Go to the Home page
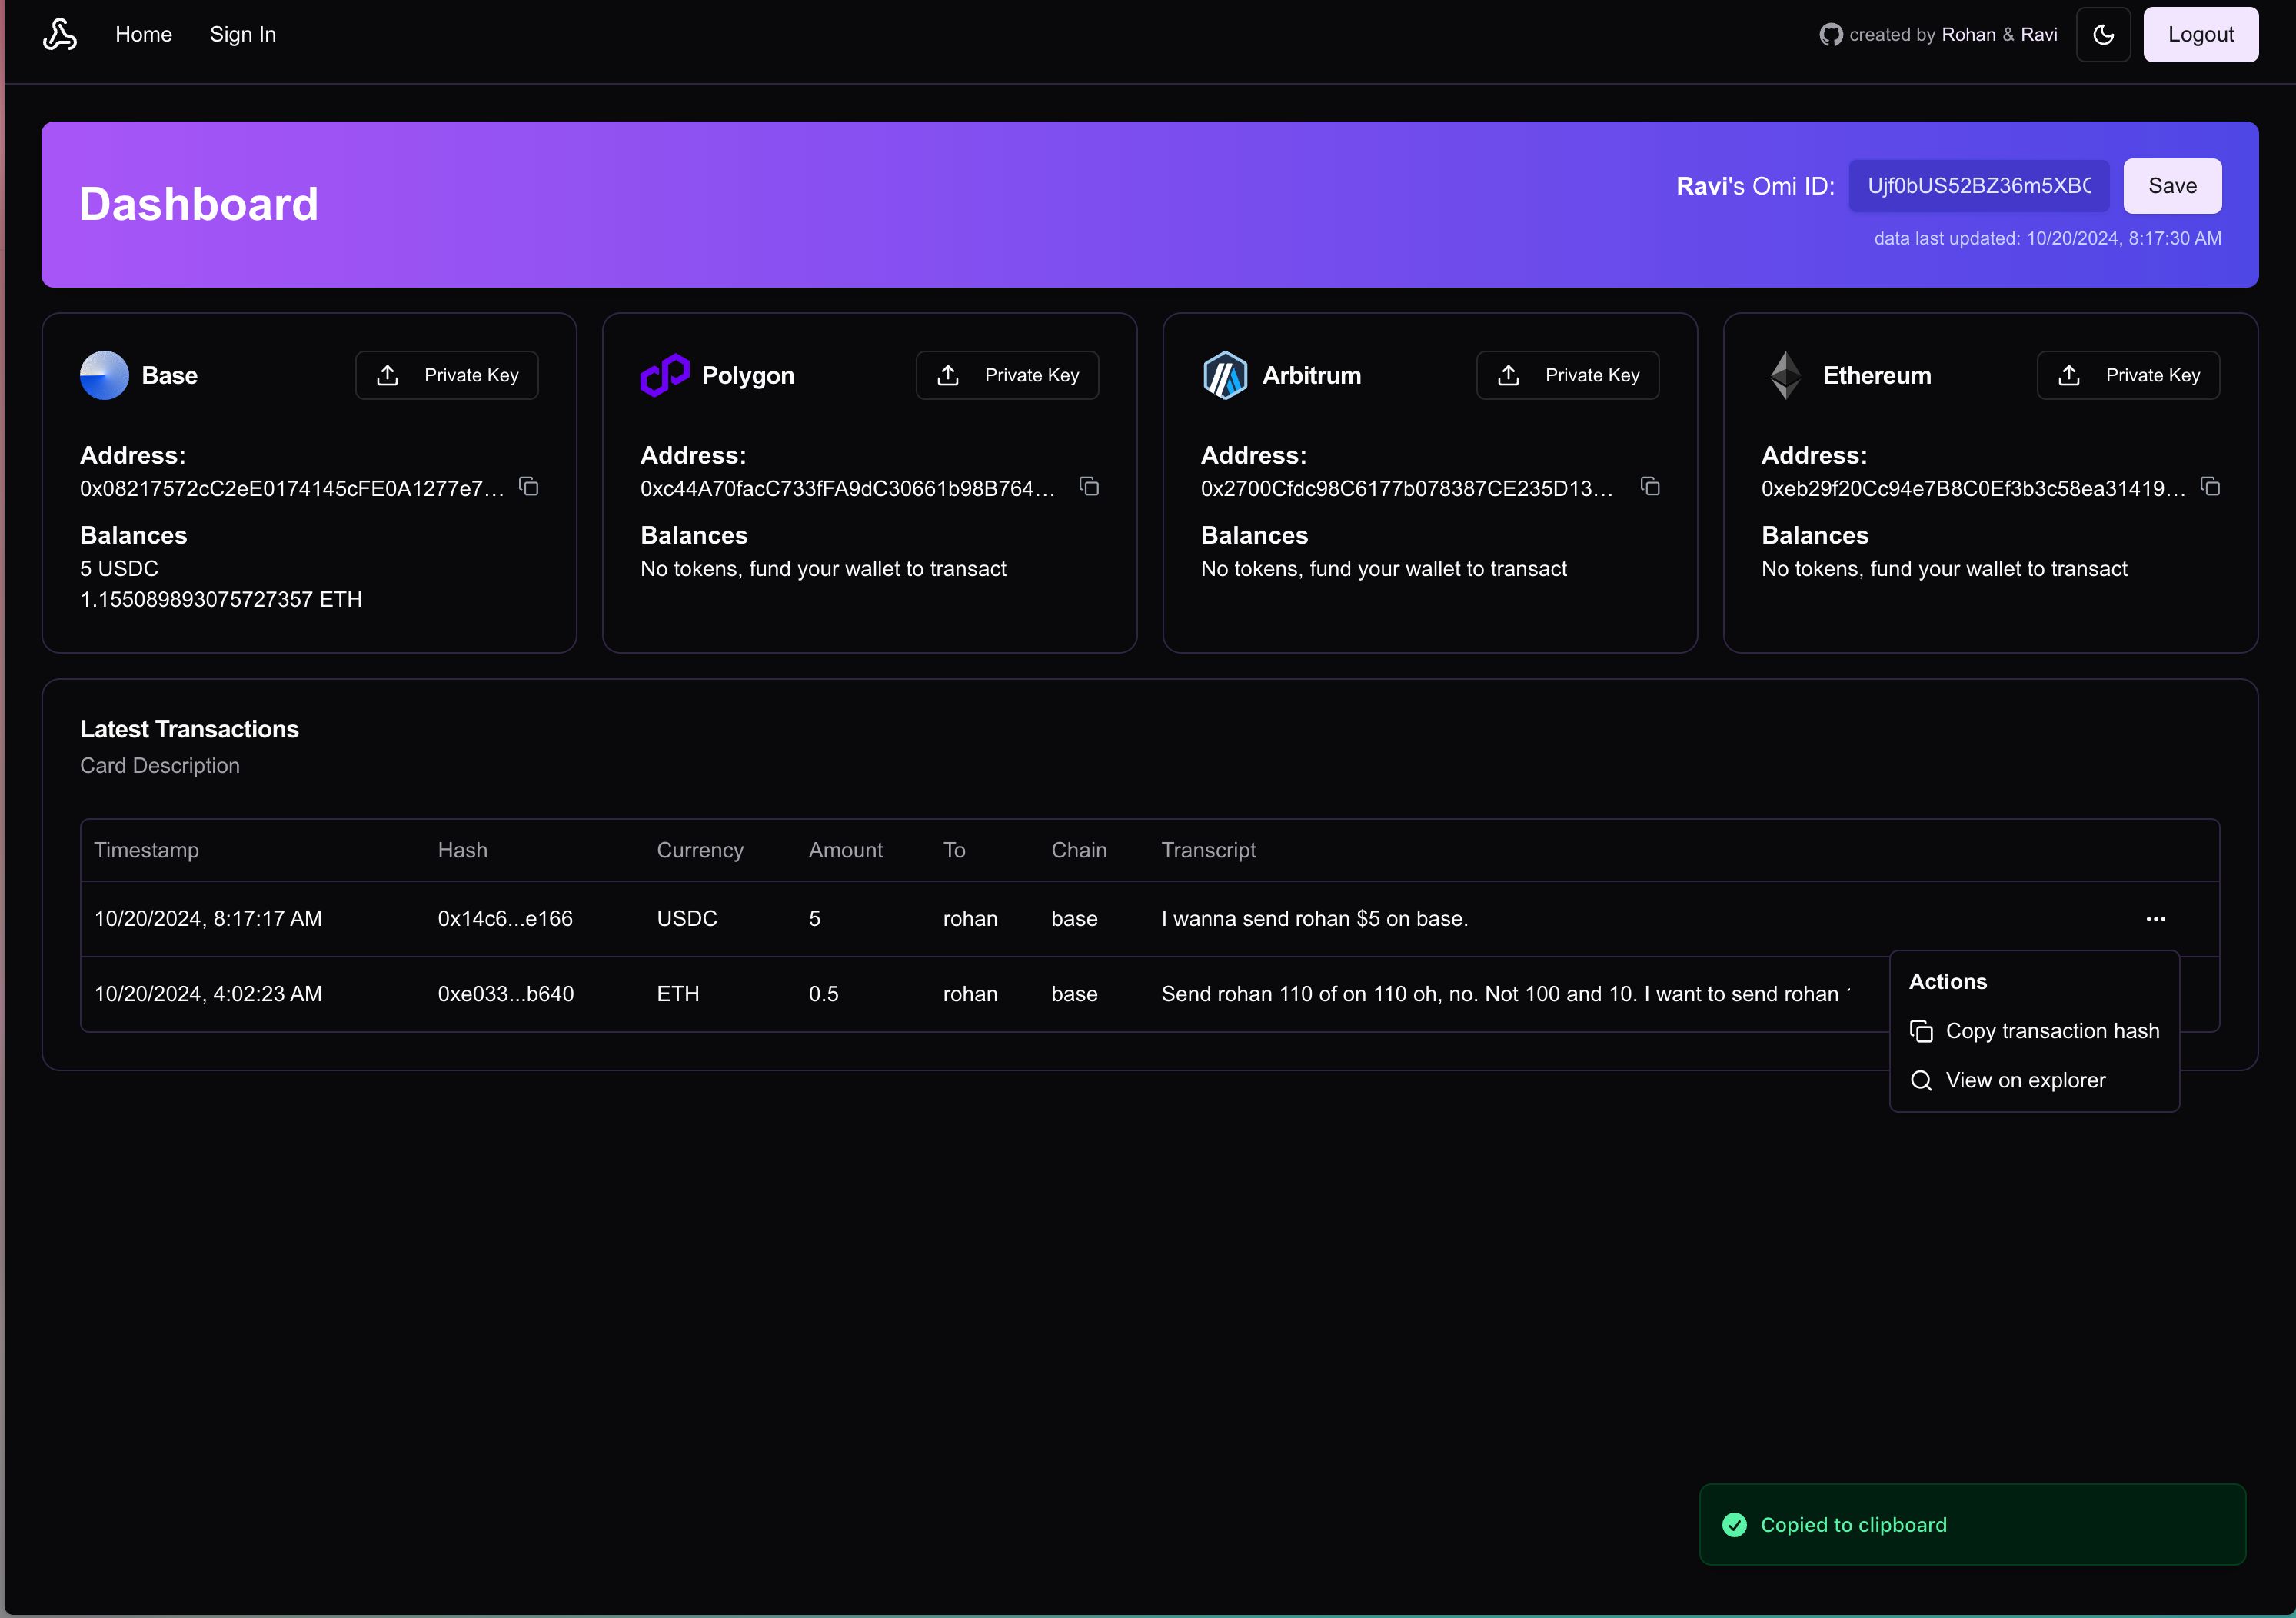The height and width of the screenshot is (1618, 2296). (144, 34)
